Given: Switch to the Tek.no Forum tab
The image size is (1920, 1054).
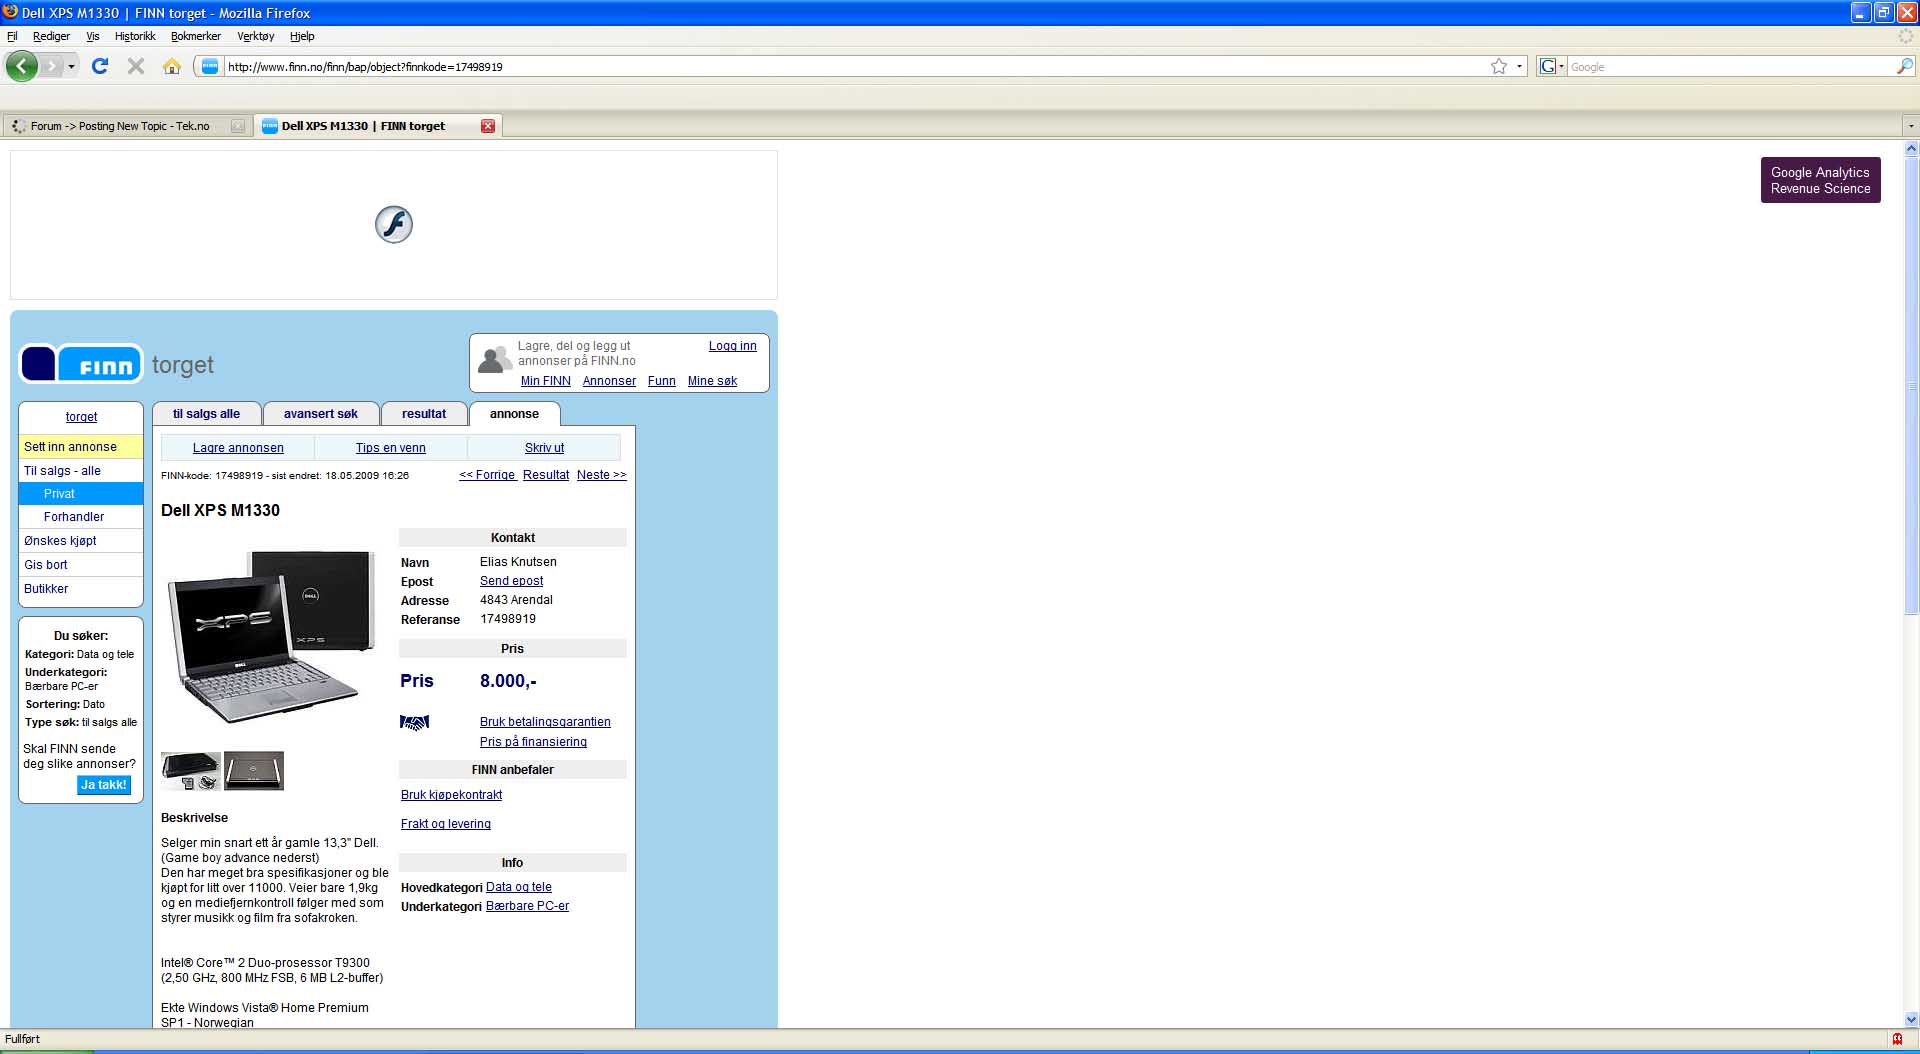Looking at the screenshot, I should click(120, 126).
